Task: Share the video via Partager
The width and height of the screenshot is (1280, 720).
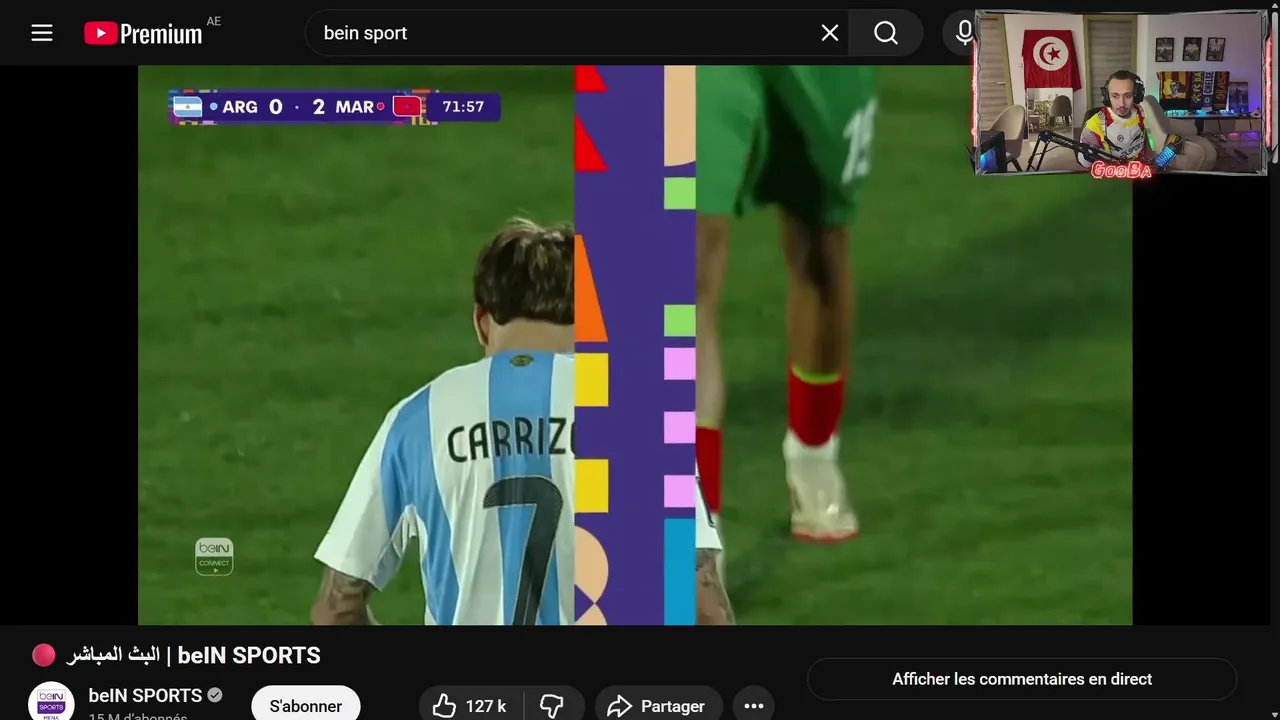Action: [x=659, y=706]
